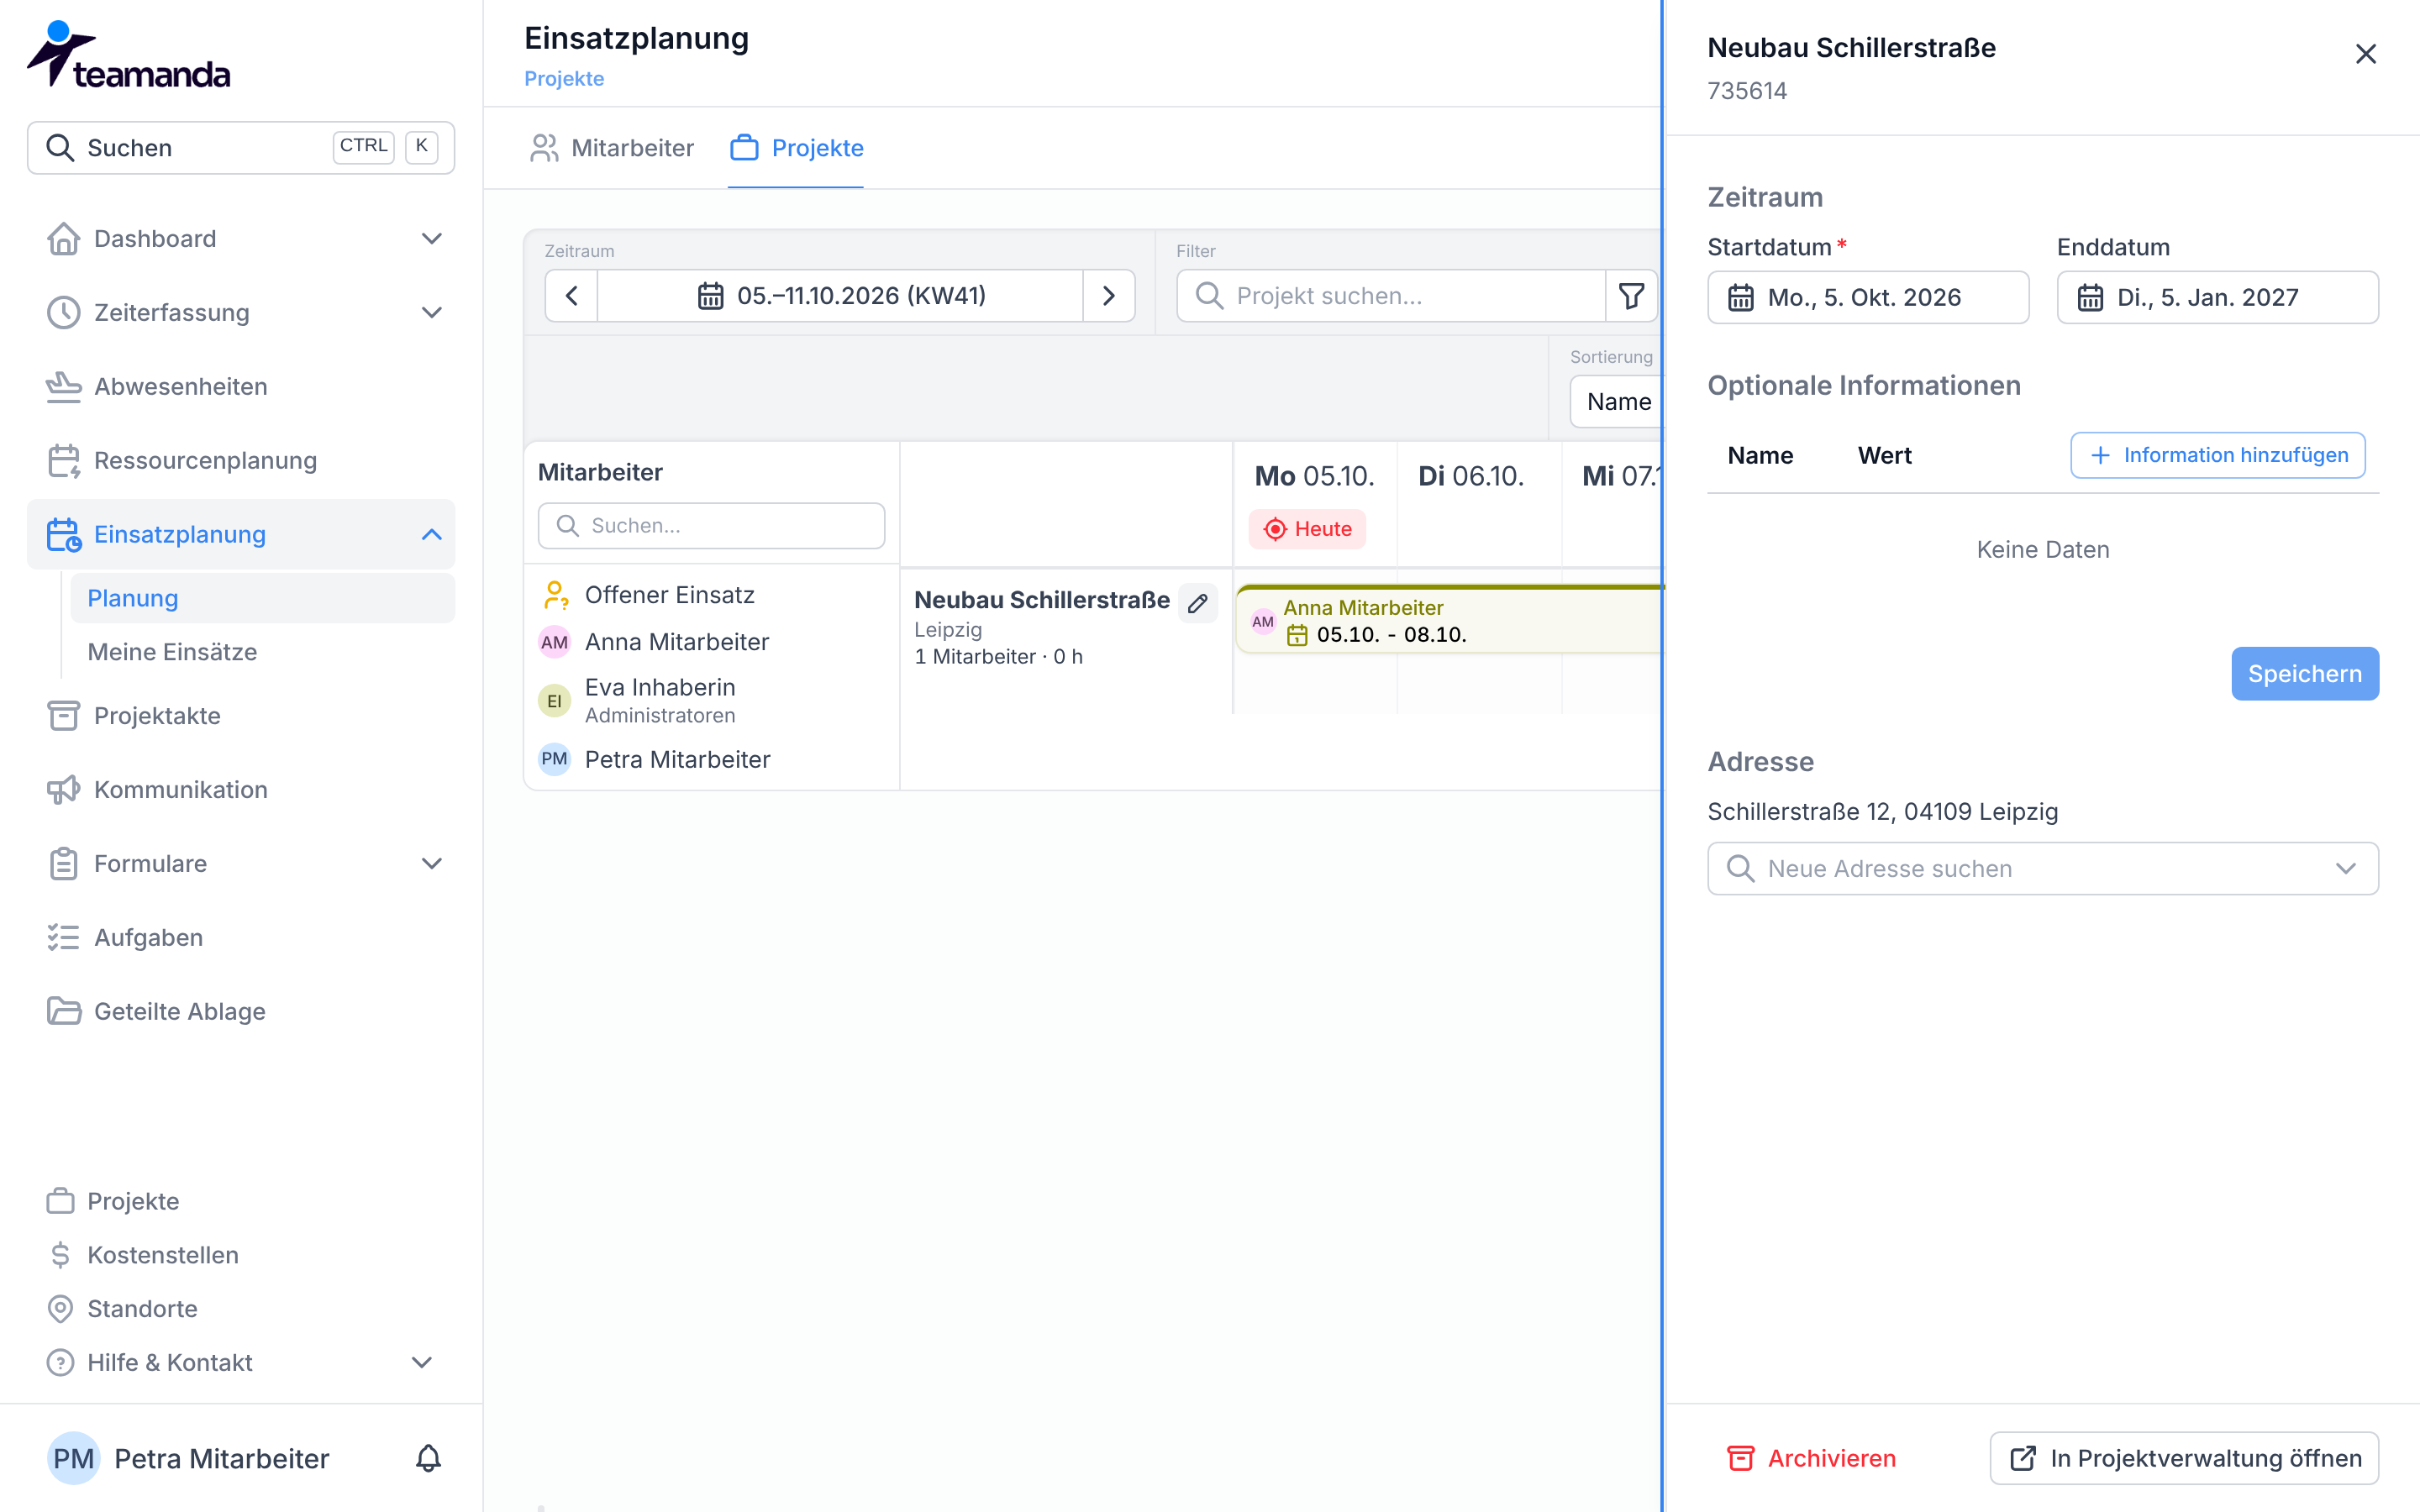2420x1512 pixels.
Task: Open the filter funnel icon
Action: pos(1631,296)
